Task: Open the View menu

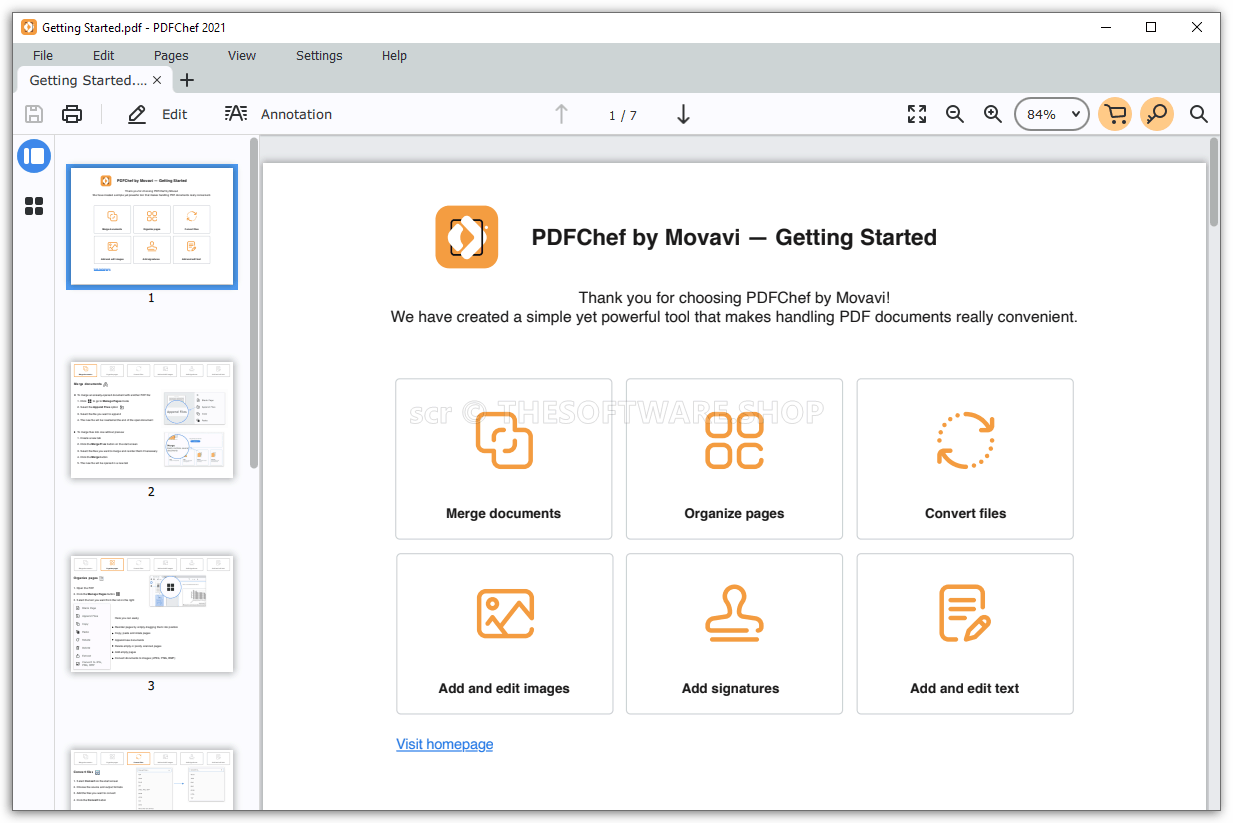Action: pos(242,56)
